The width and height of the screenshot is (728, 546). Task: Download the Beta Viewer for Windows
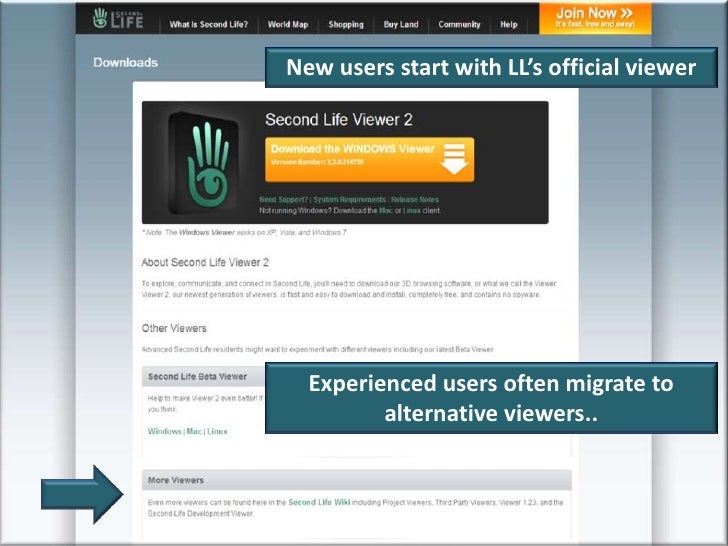point(164,431)
